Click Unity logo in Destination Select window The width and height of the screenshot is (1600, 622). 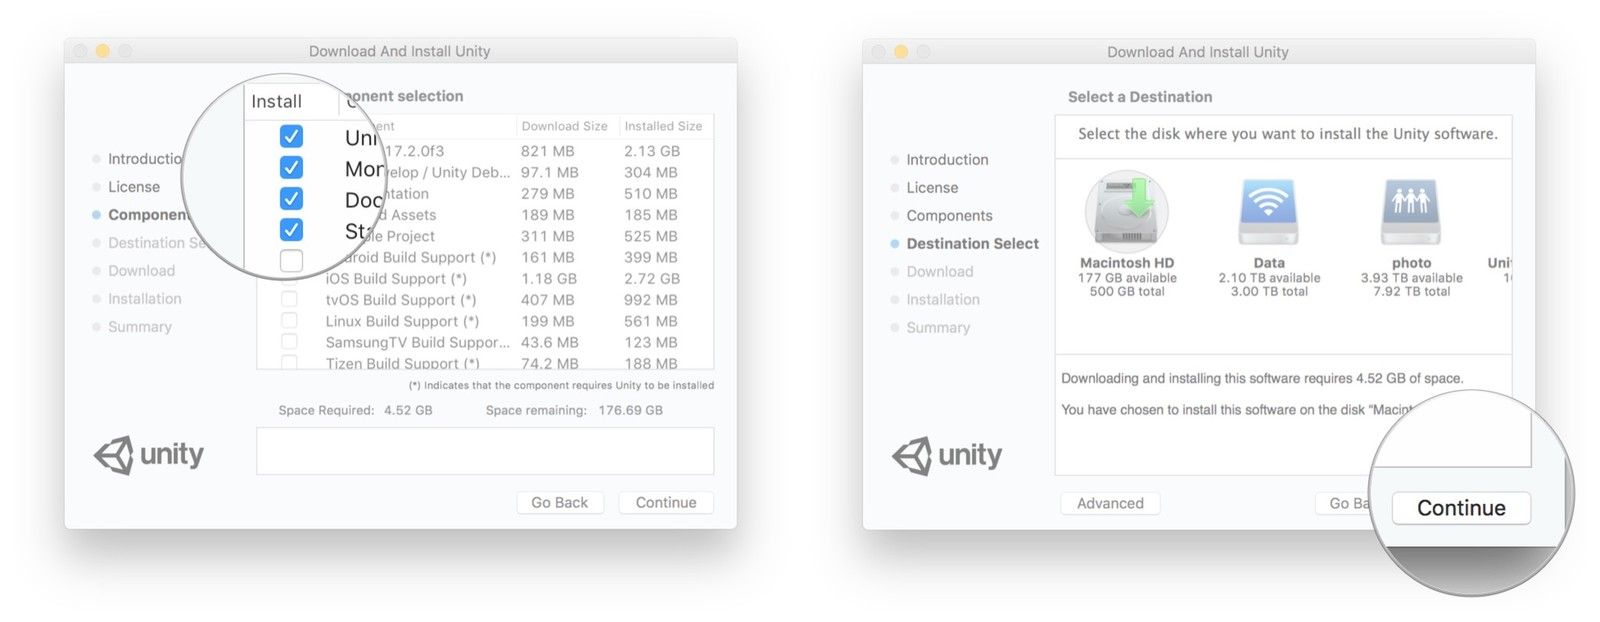[x=947, y=456]
